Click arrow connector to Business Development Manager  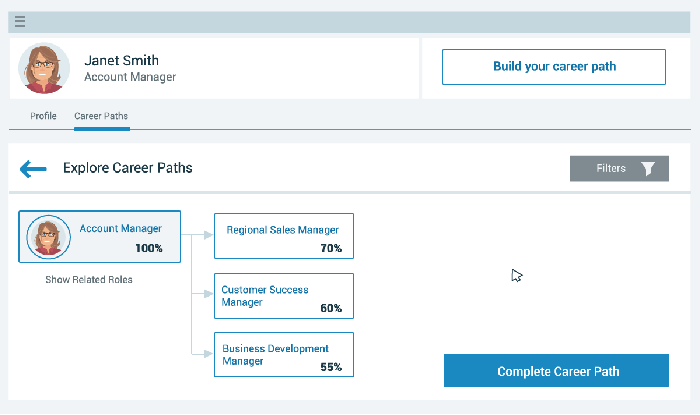click(x=205, y=353)
